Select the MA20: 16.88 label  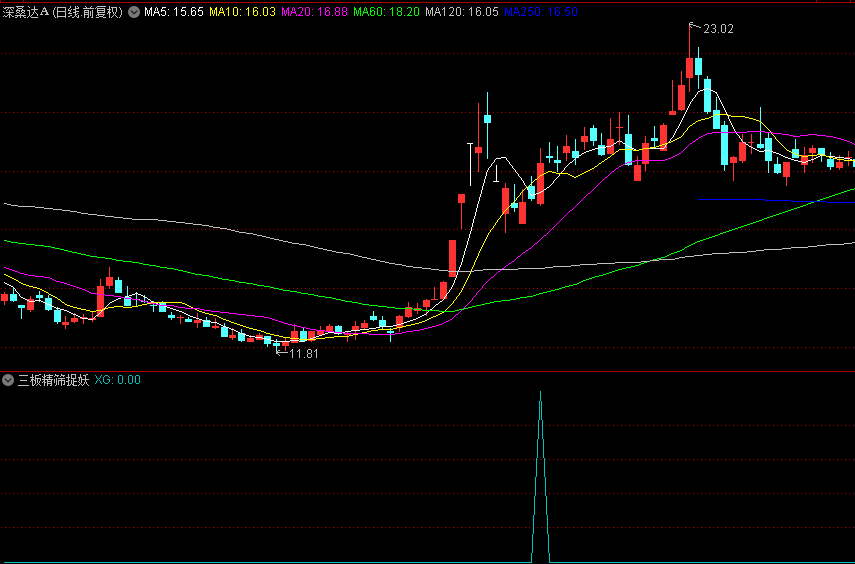tap(315, 12)
